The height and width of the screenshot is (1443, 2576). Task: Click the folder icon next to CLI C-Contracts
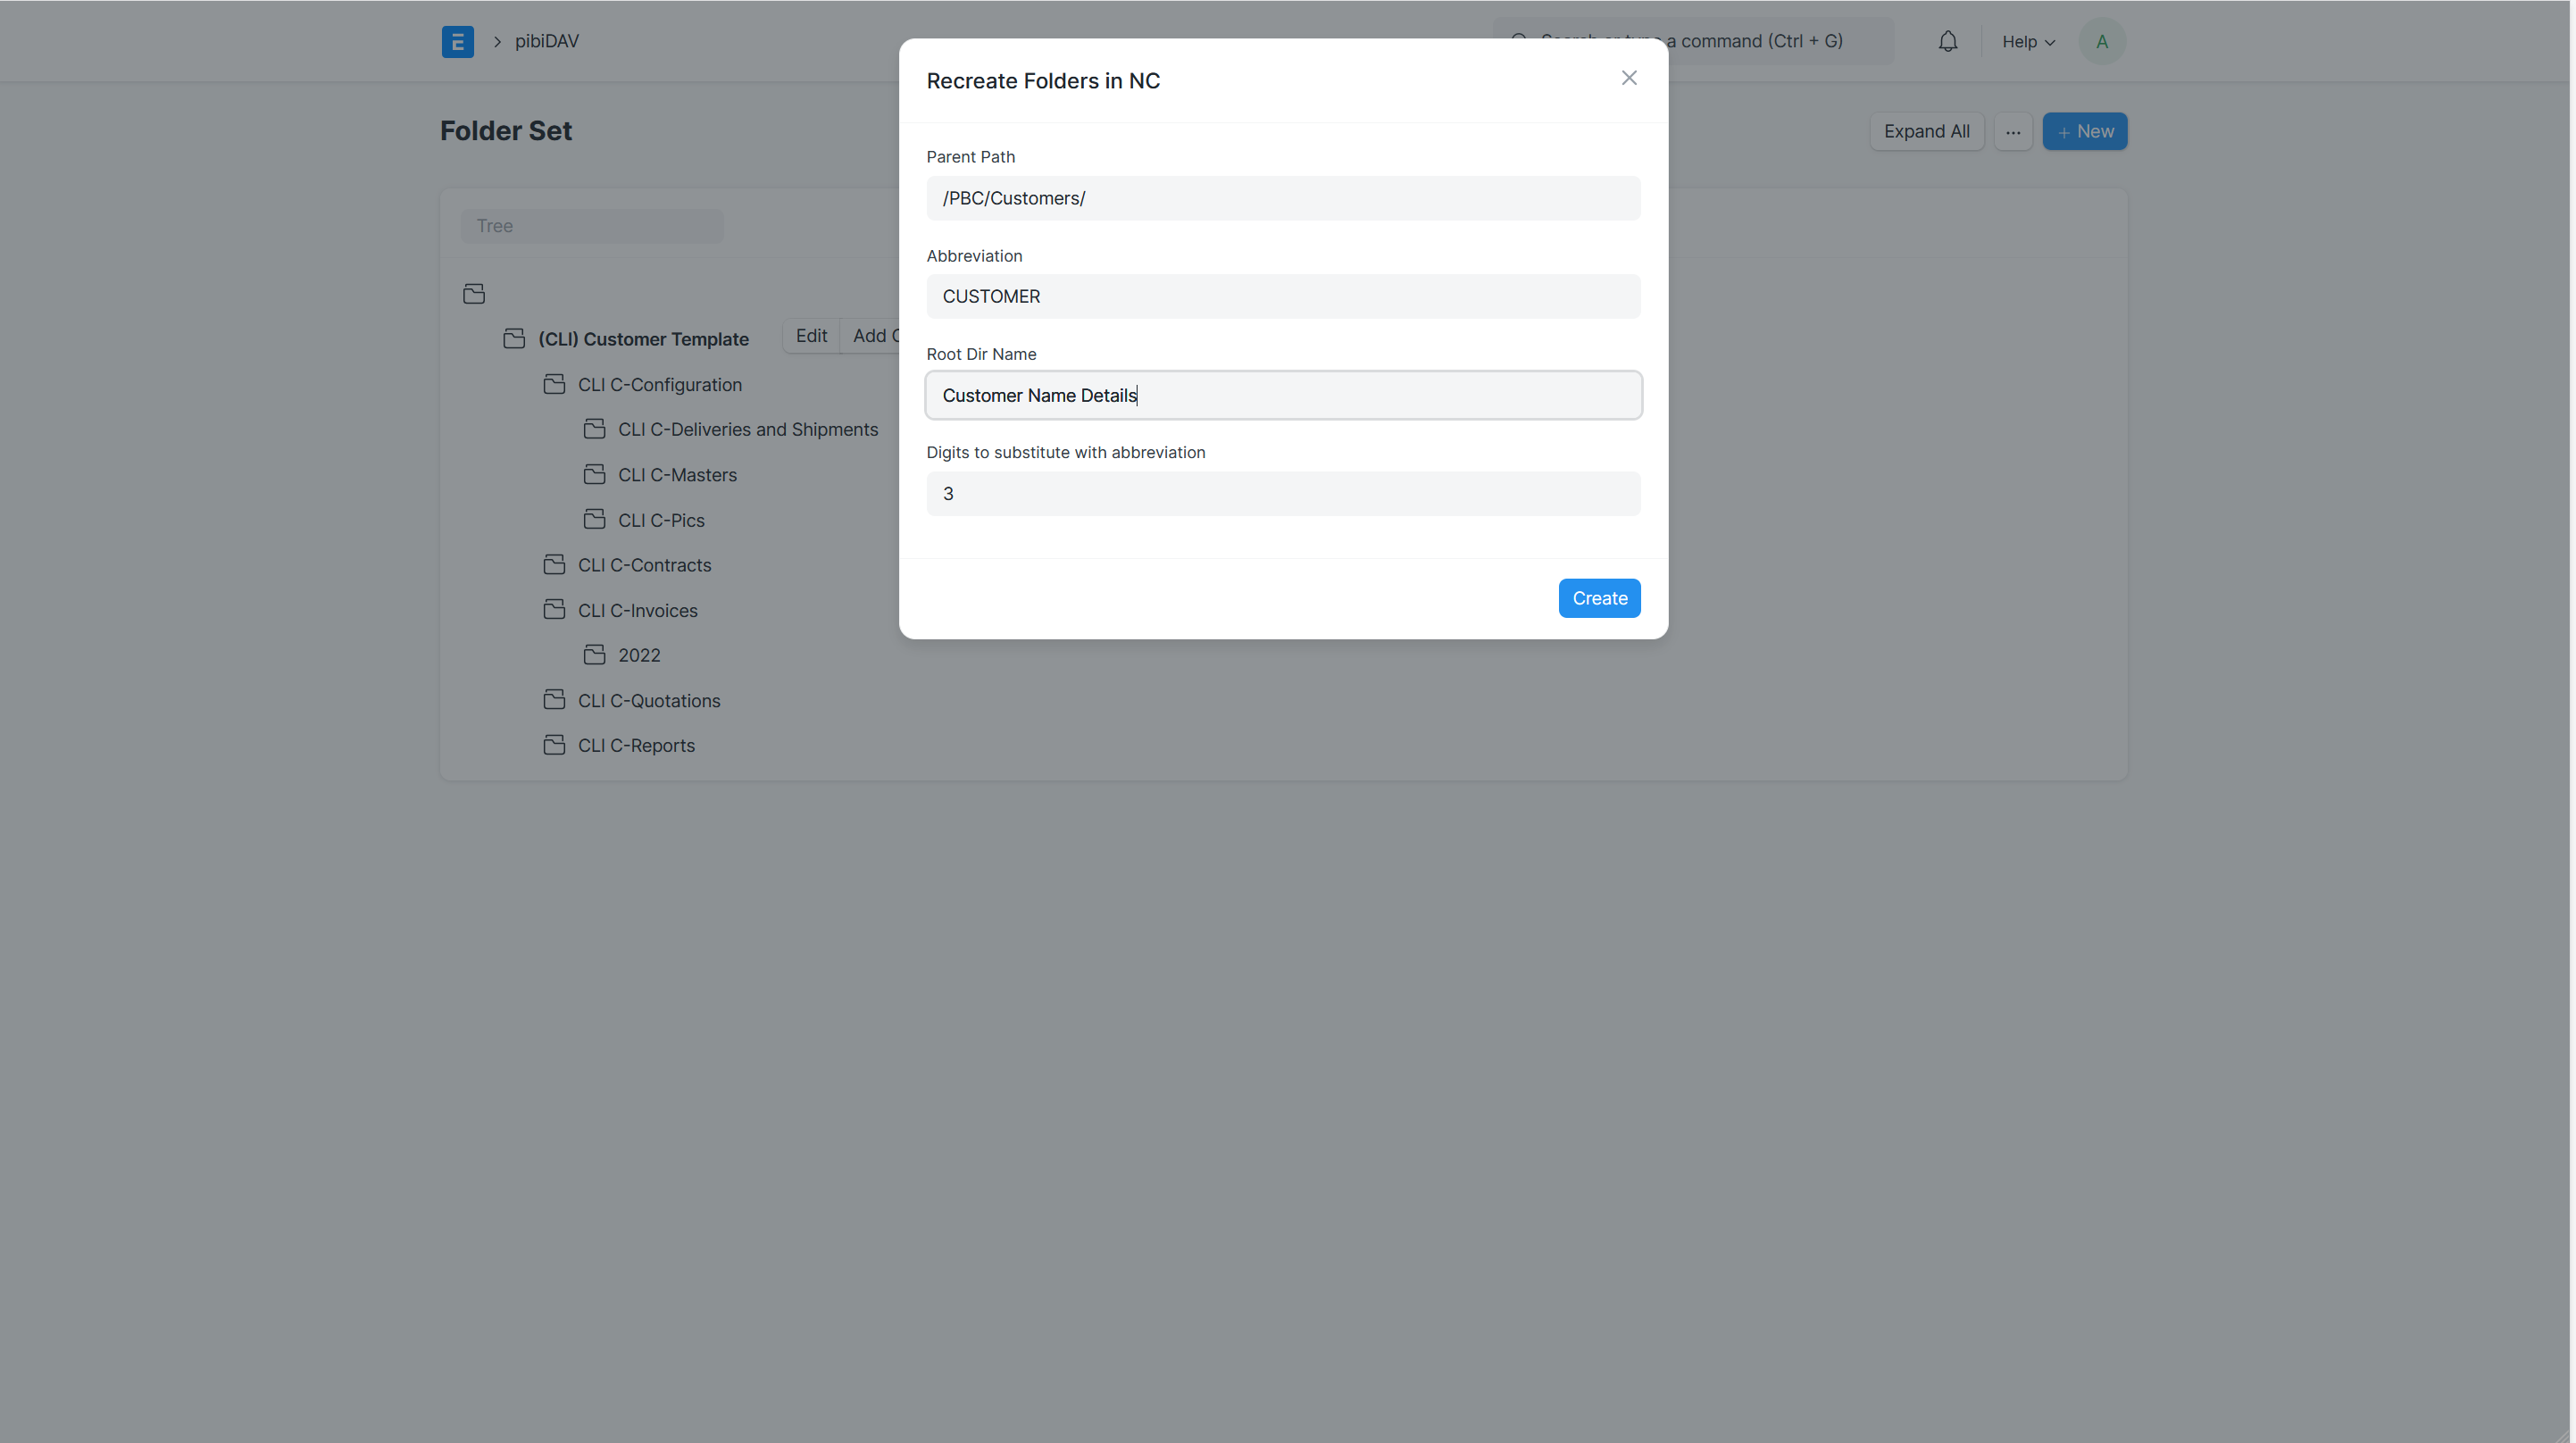click(554, 564)
